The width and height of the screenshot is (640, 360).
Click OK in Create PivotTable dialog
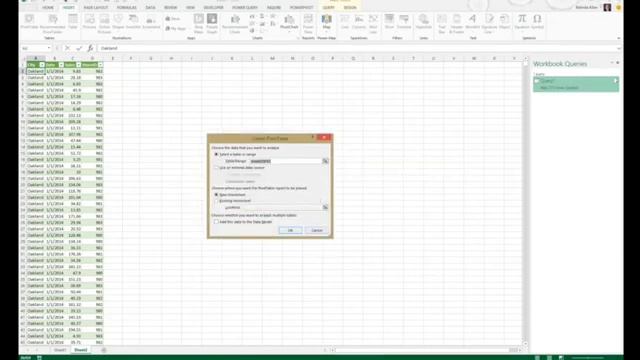pos(291,231)
